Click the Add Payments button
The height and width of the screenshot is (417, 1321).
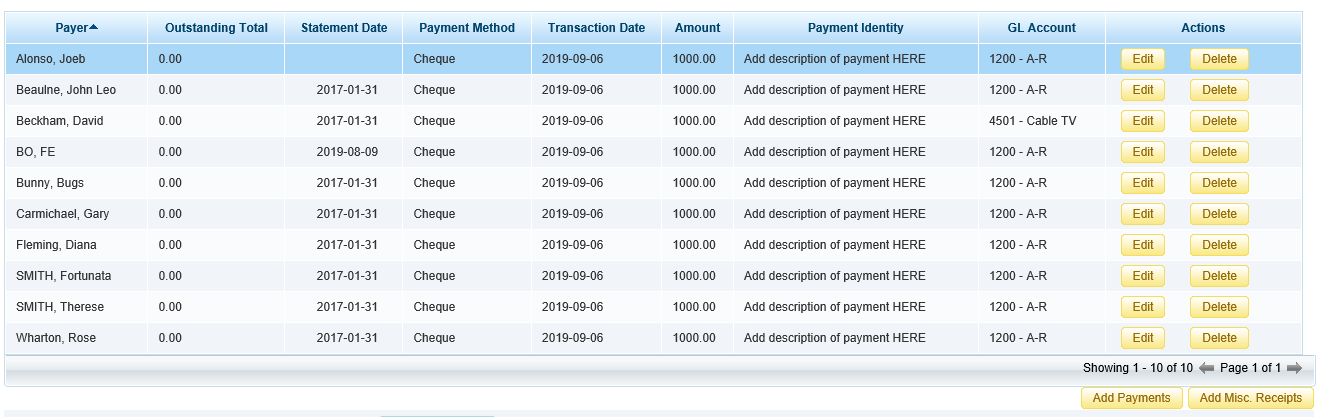1131,398
